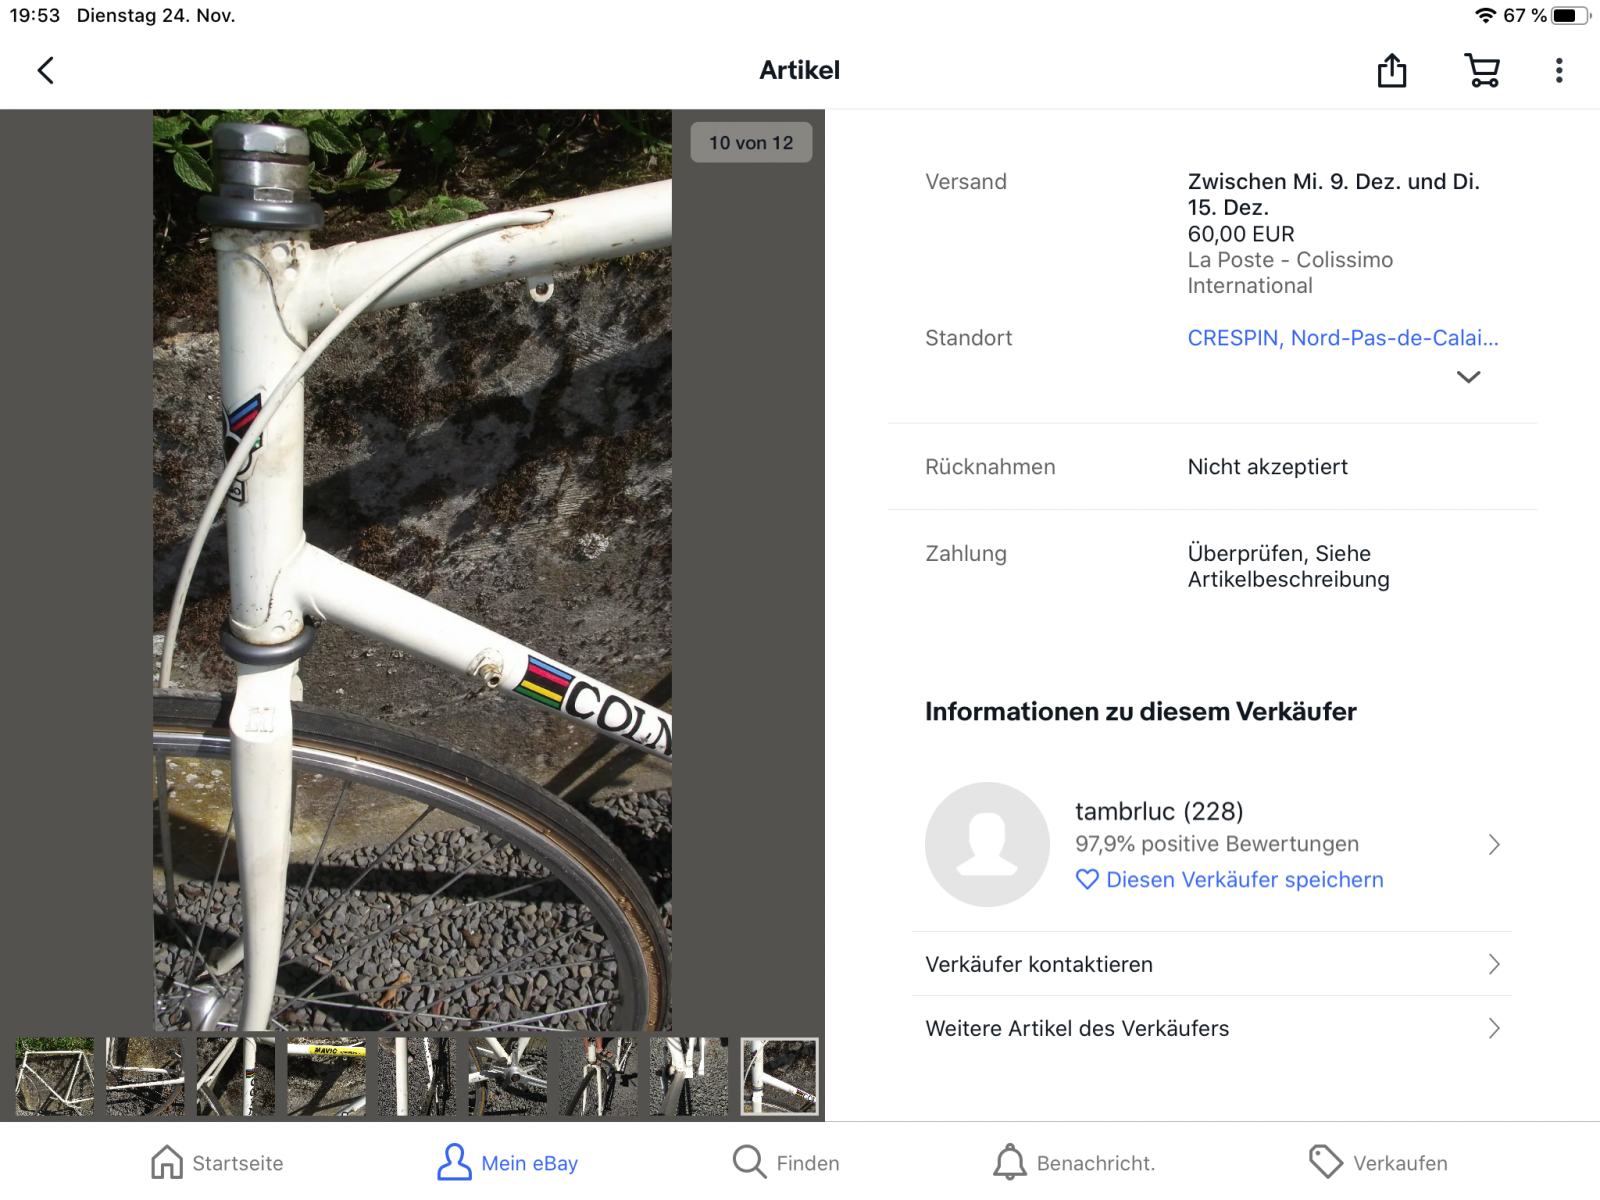This screenshot has width=1600, height=1200.
Task: Open the Finden search tab
Action: [x=786, y=1162]
